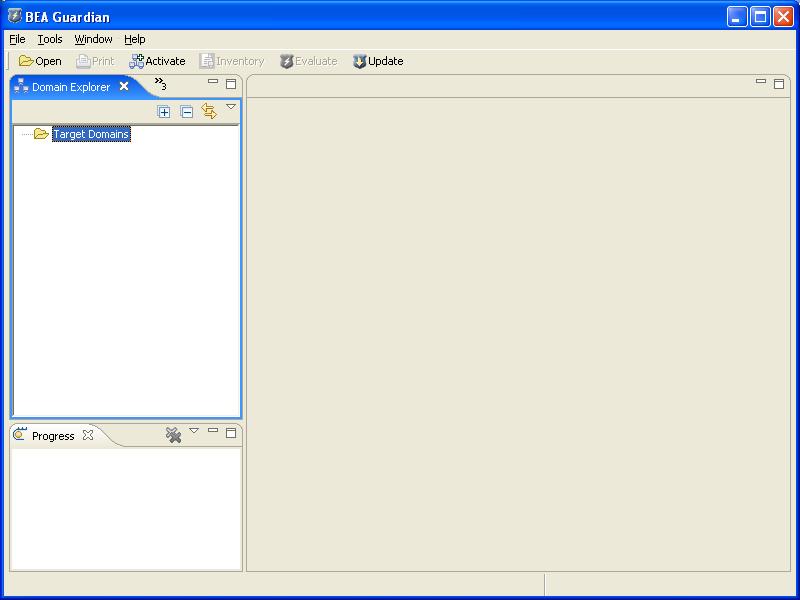This screenshot has height=600, width=800.
Task: Open the Help menu
Action: pyautogui.click(x=135, y=39)
